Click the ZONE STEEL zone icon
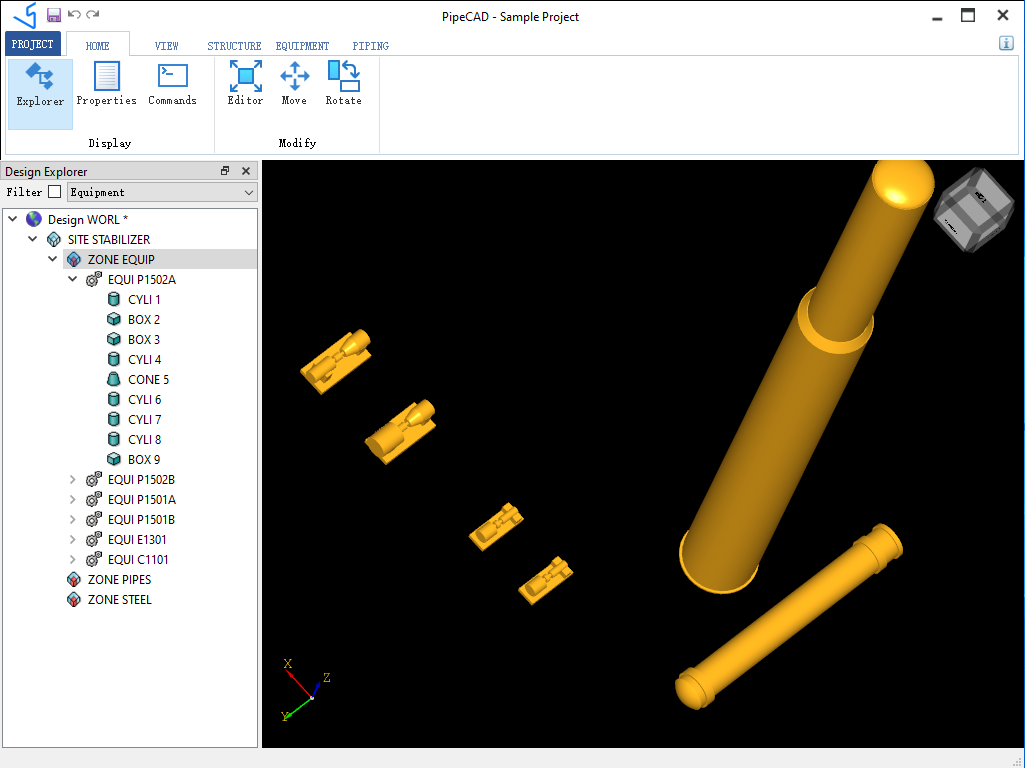Screen dimensions: 1025x768 74,599
